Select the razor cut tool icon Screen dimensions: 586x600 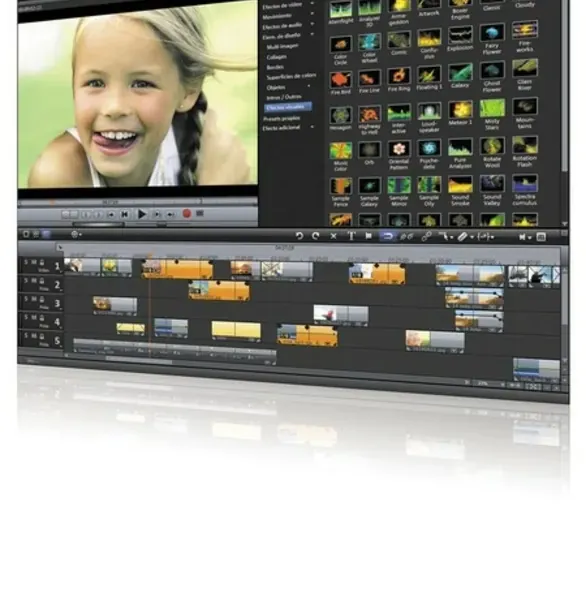tap(462, 237)
